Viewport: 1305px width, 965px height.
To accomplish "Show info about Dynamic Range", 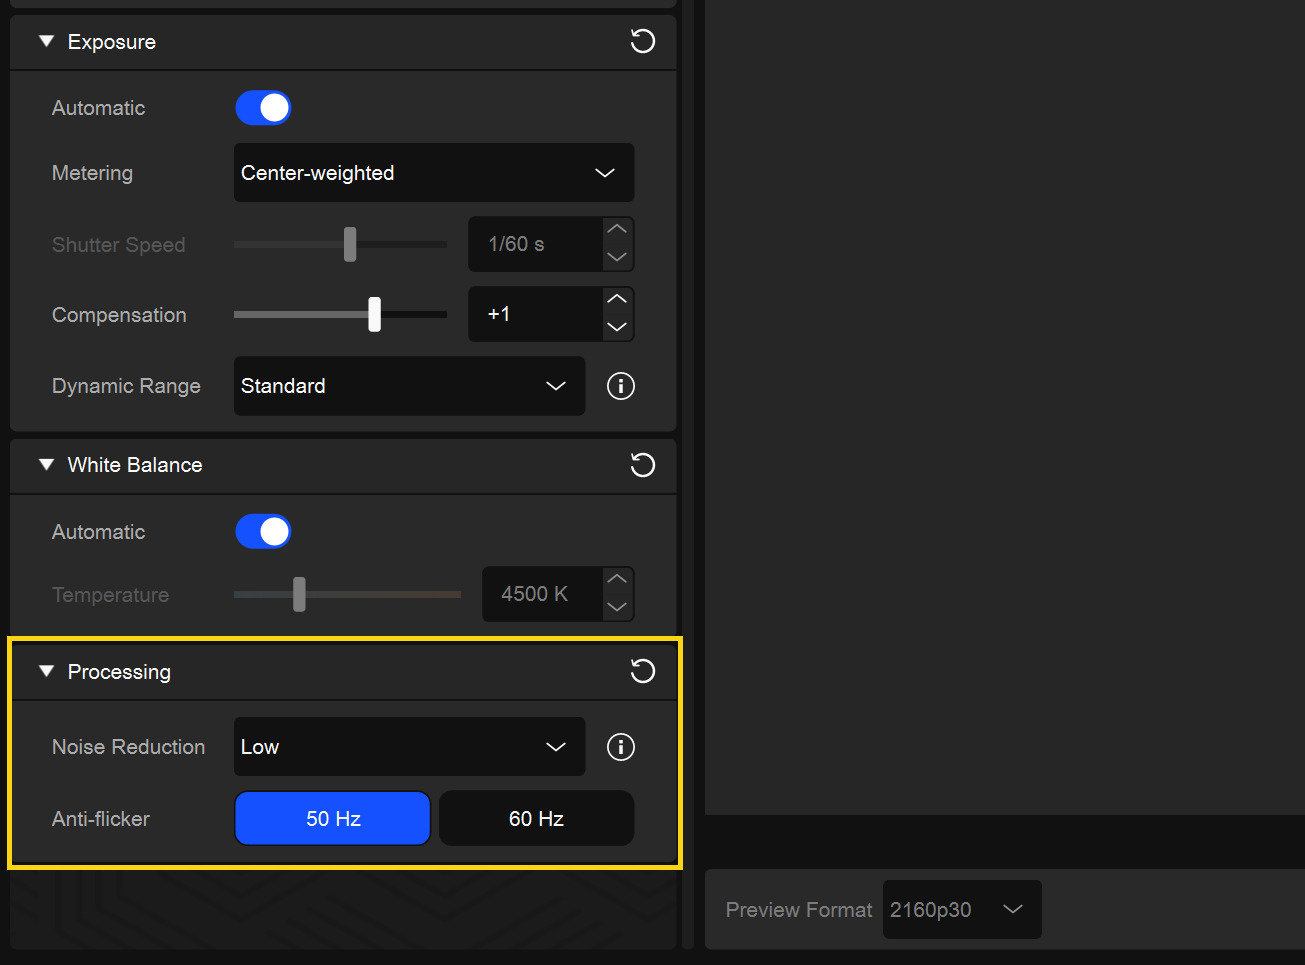I will tap(621, 386).
